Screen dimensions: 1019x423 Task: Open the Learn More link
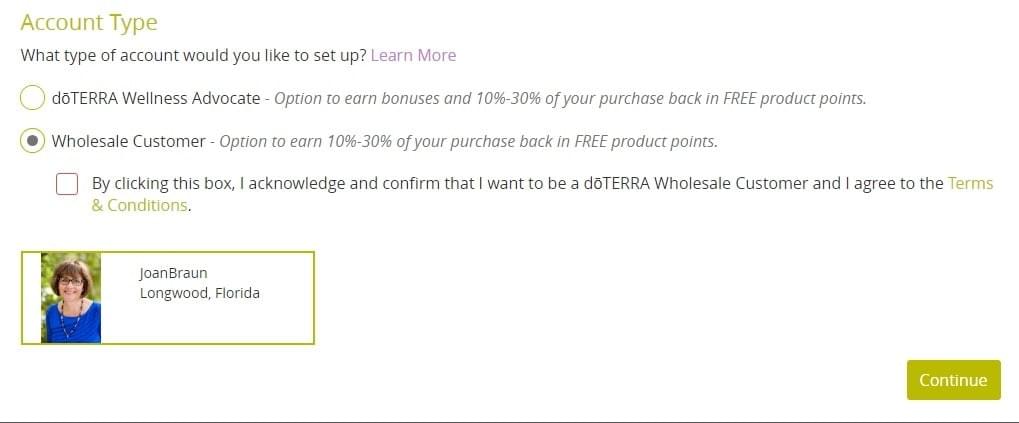pos(413,55)
